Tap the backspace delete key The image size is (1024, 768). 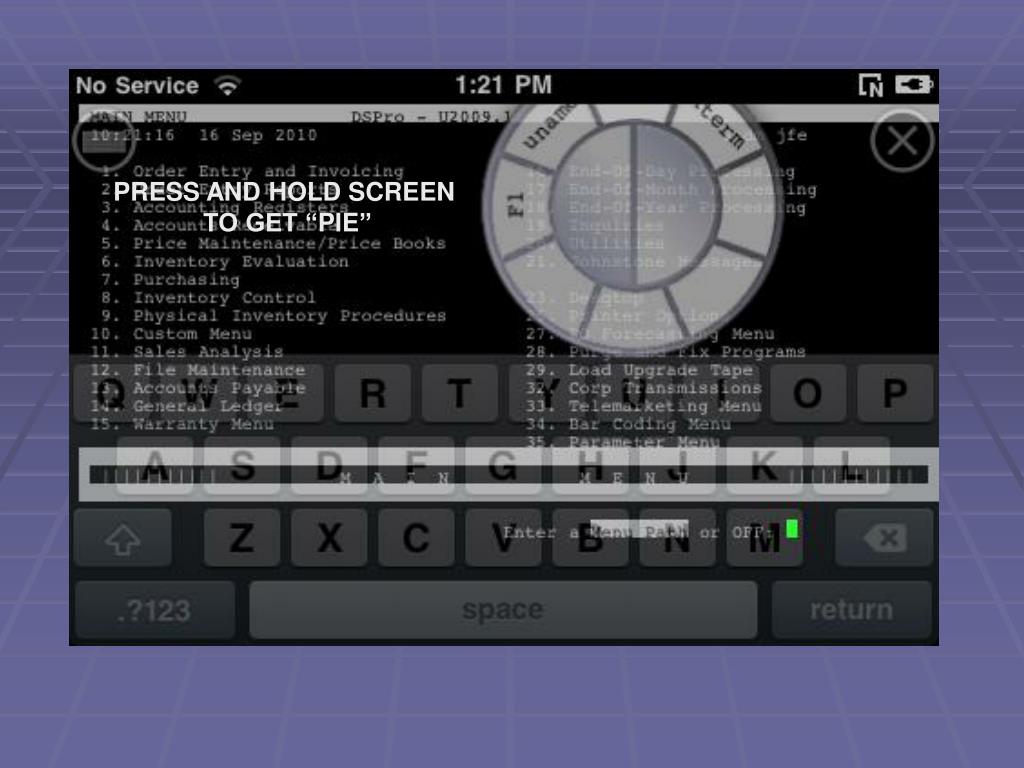point(884,538)
